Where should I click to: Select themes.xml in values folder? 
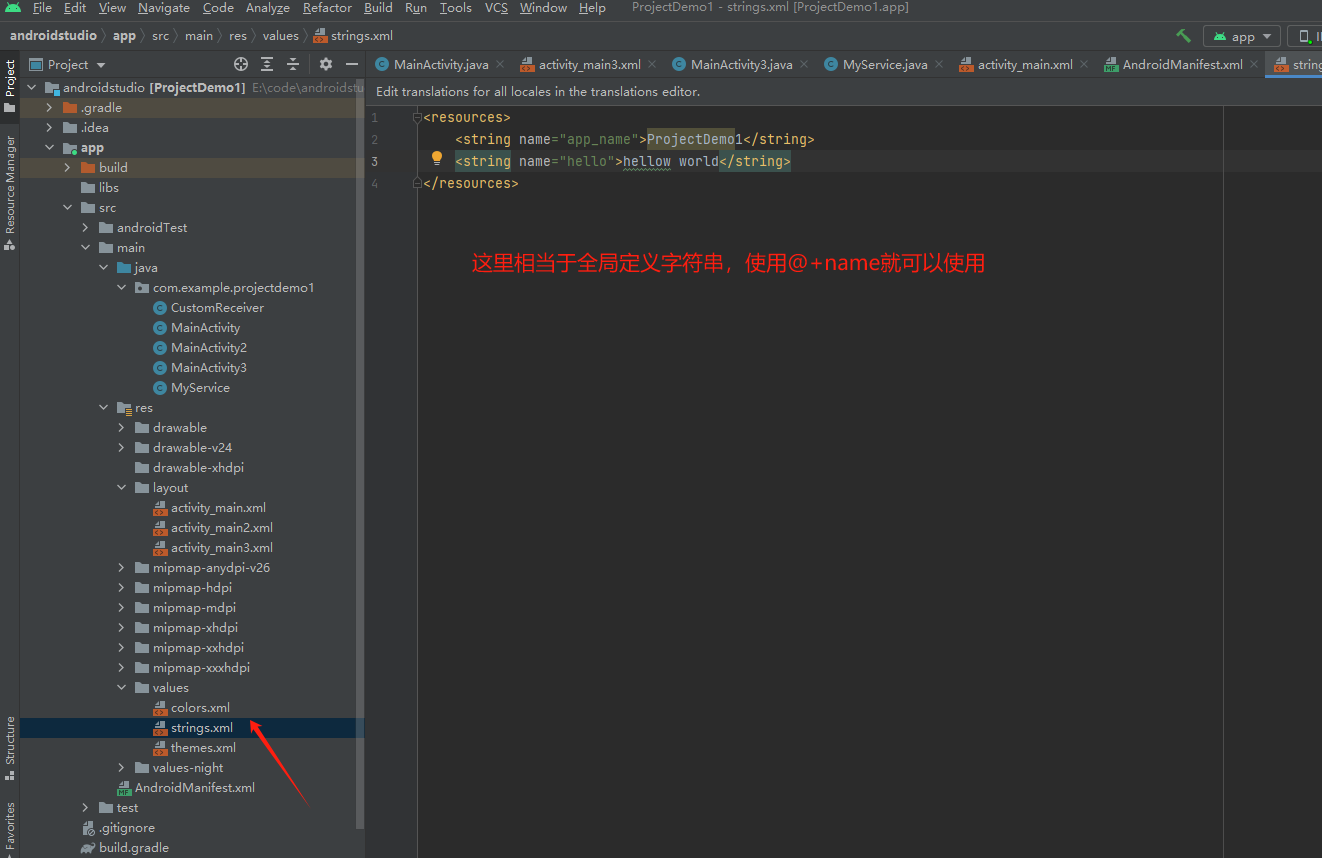coord(203,747)
